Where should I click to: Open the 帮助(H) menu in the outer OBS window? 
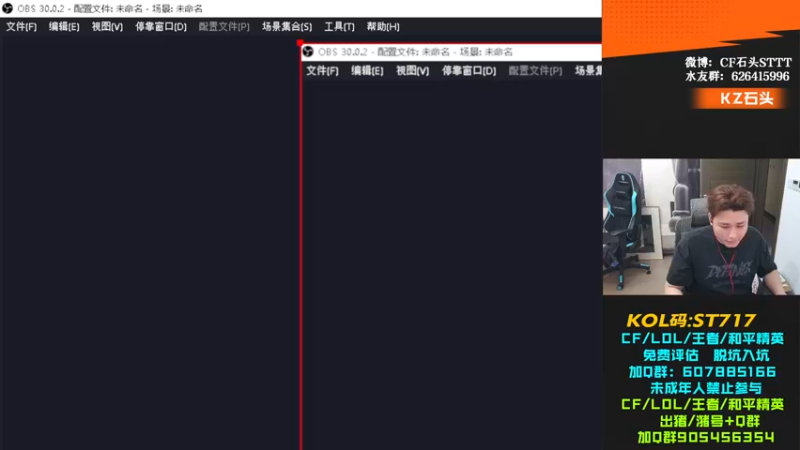point(383,27)
